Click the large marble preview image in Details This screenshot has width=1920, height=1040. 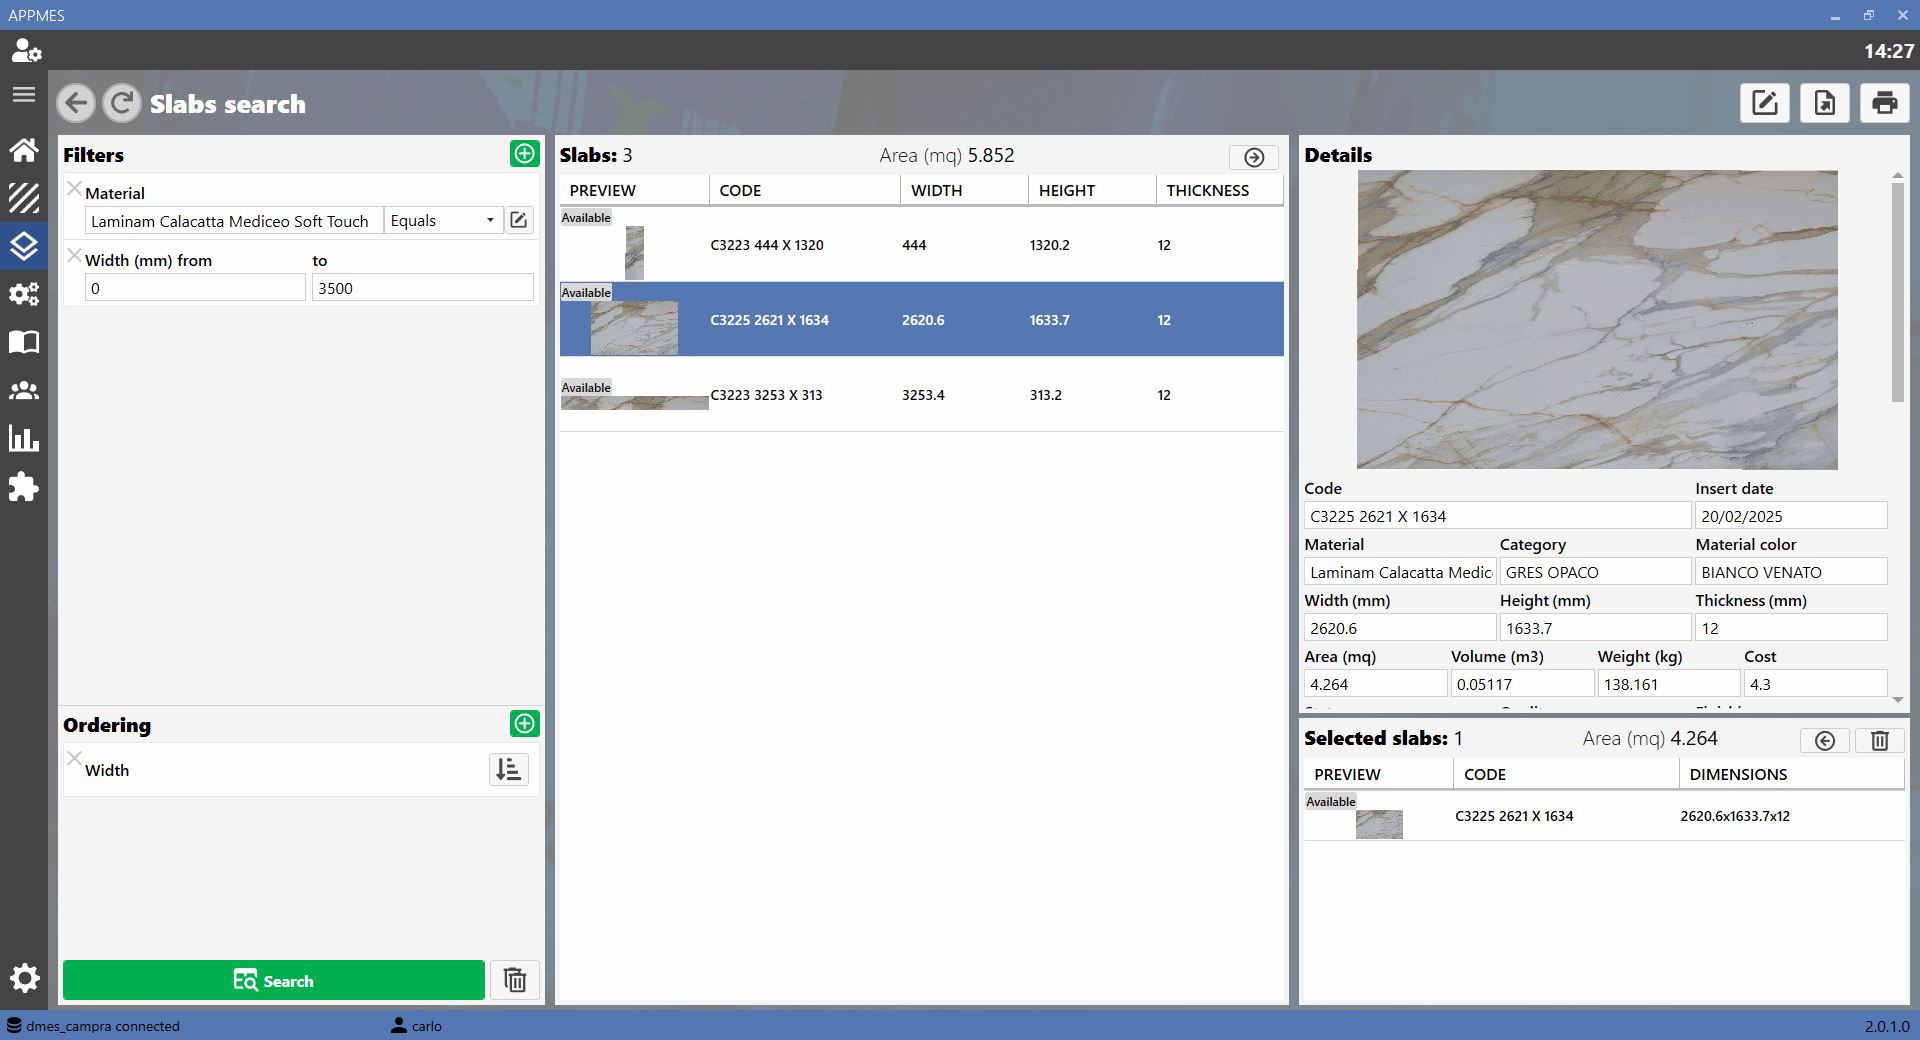(x=1597, y=320)
